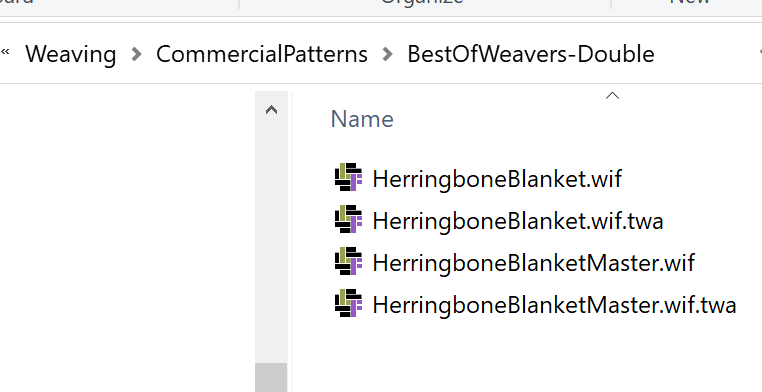Click the HerringboneBlanket.wif file icon
This screenshot has width=762, height=392.
[x=348, y=177]
